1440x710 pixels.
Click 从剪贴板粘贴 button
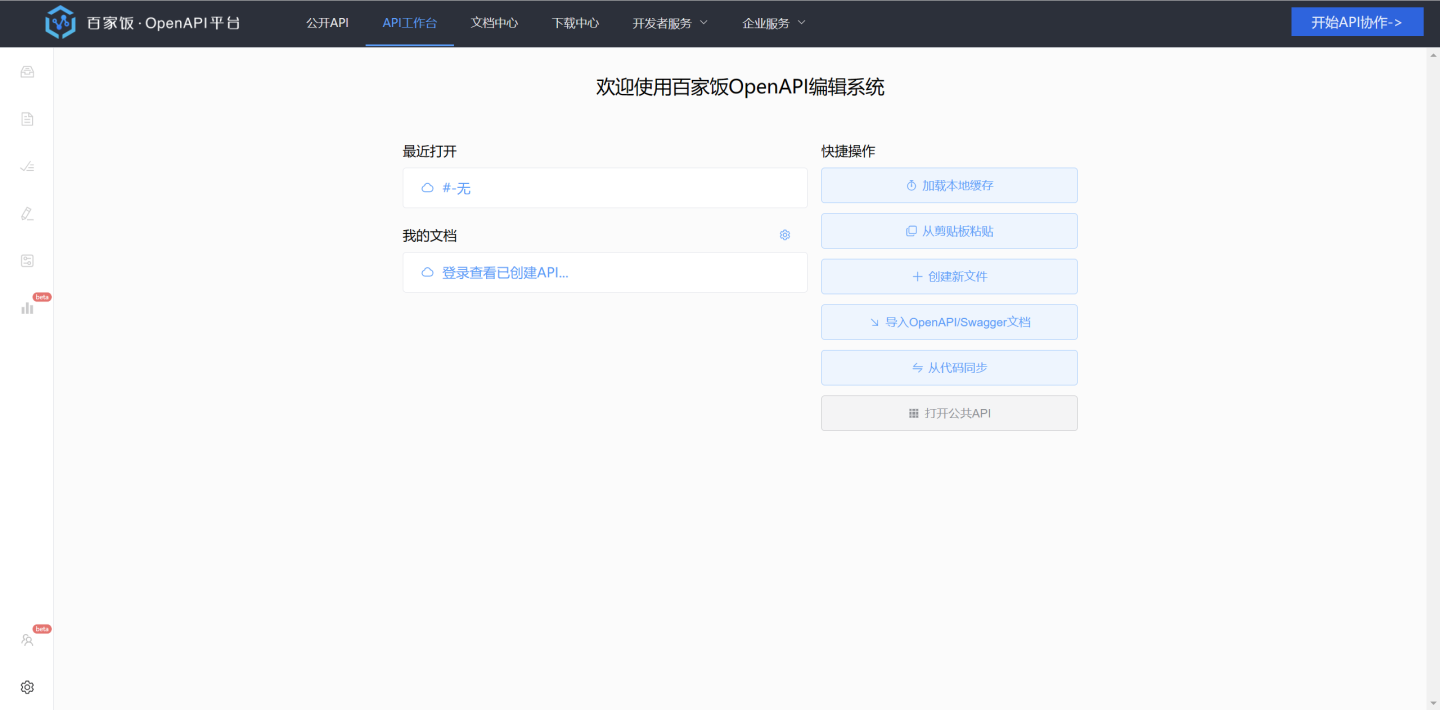[949, 231]
